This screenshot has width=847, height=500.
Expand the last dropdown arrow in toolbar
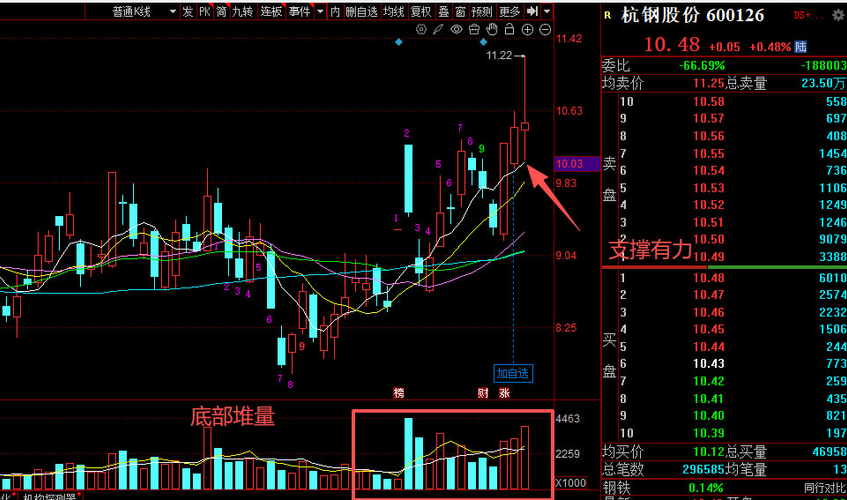pyautogui.click(x=547, y=11)
